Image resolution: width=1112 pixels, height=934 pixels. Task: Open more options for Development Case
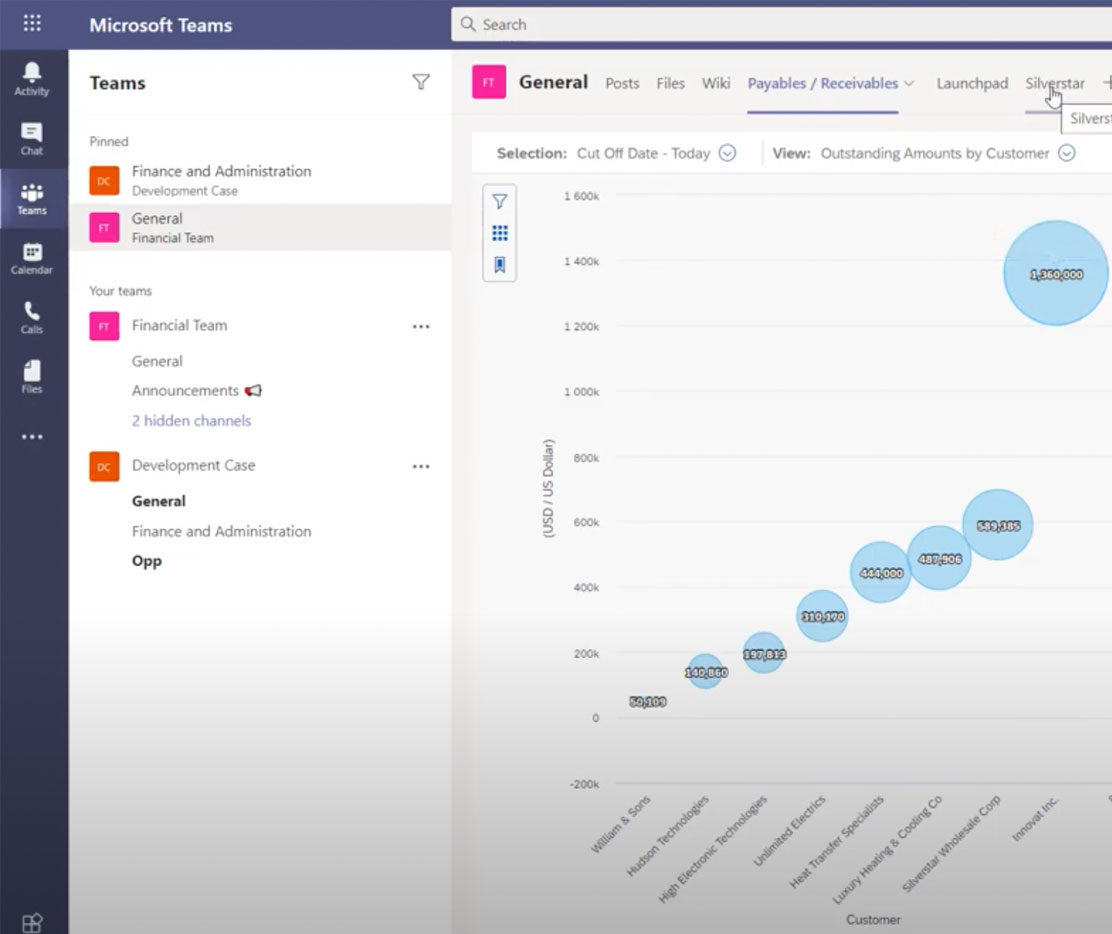pos(421,467)
